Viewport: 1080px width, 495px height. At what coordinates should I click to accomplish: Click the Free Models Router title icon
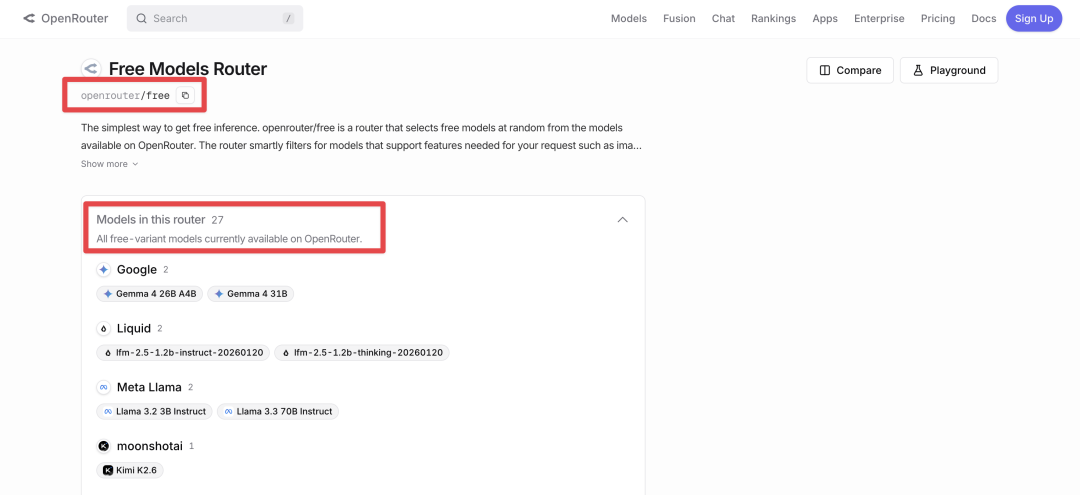91,69
